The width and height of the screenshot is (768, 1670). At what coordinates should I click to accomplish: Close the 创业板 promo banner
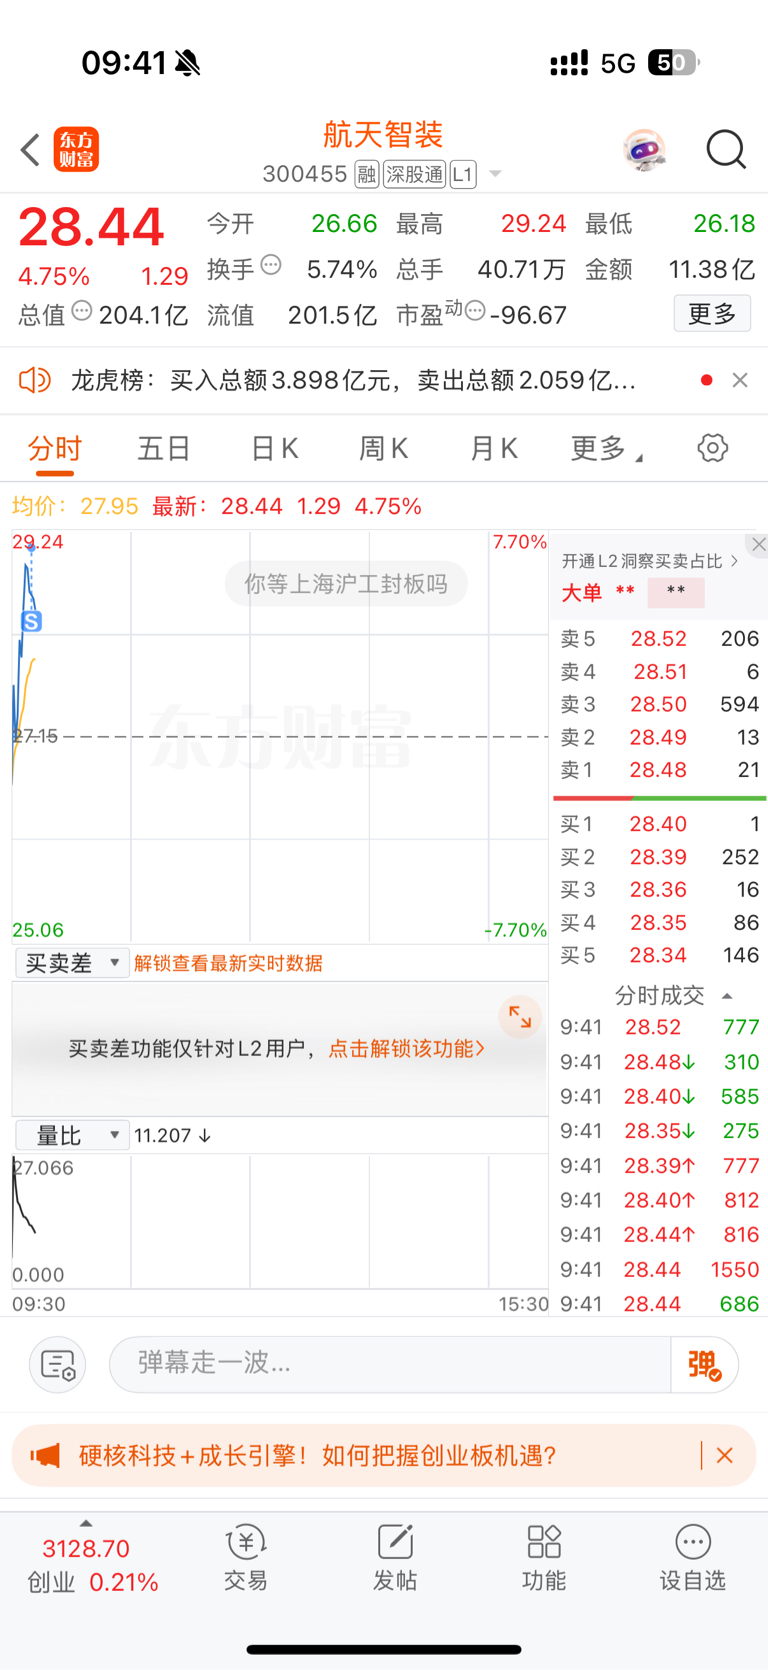(x=725, y=1455)
